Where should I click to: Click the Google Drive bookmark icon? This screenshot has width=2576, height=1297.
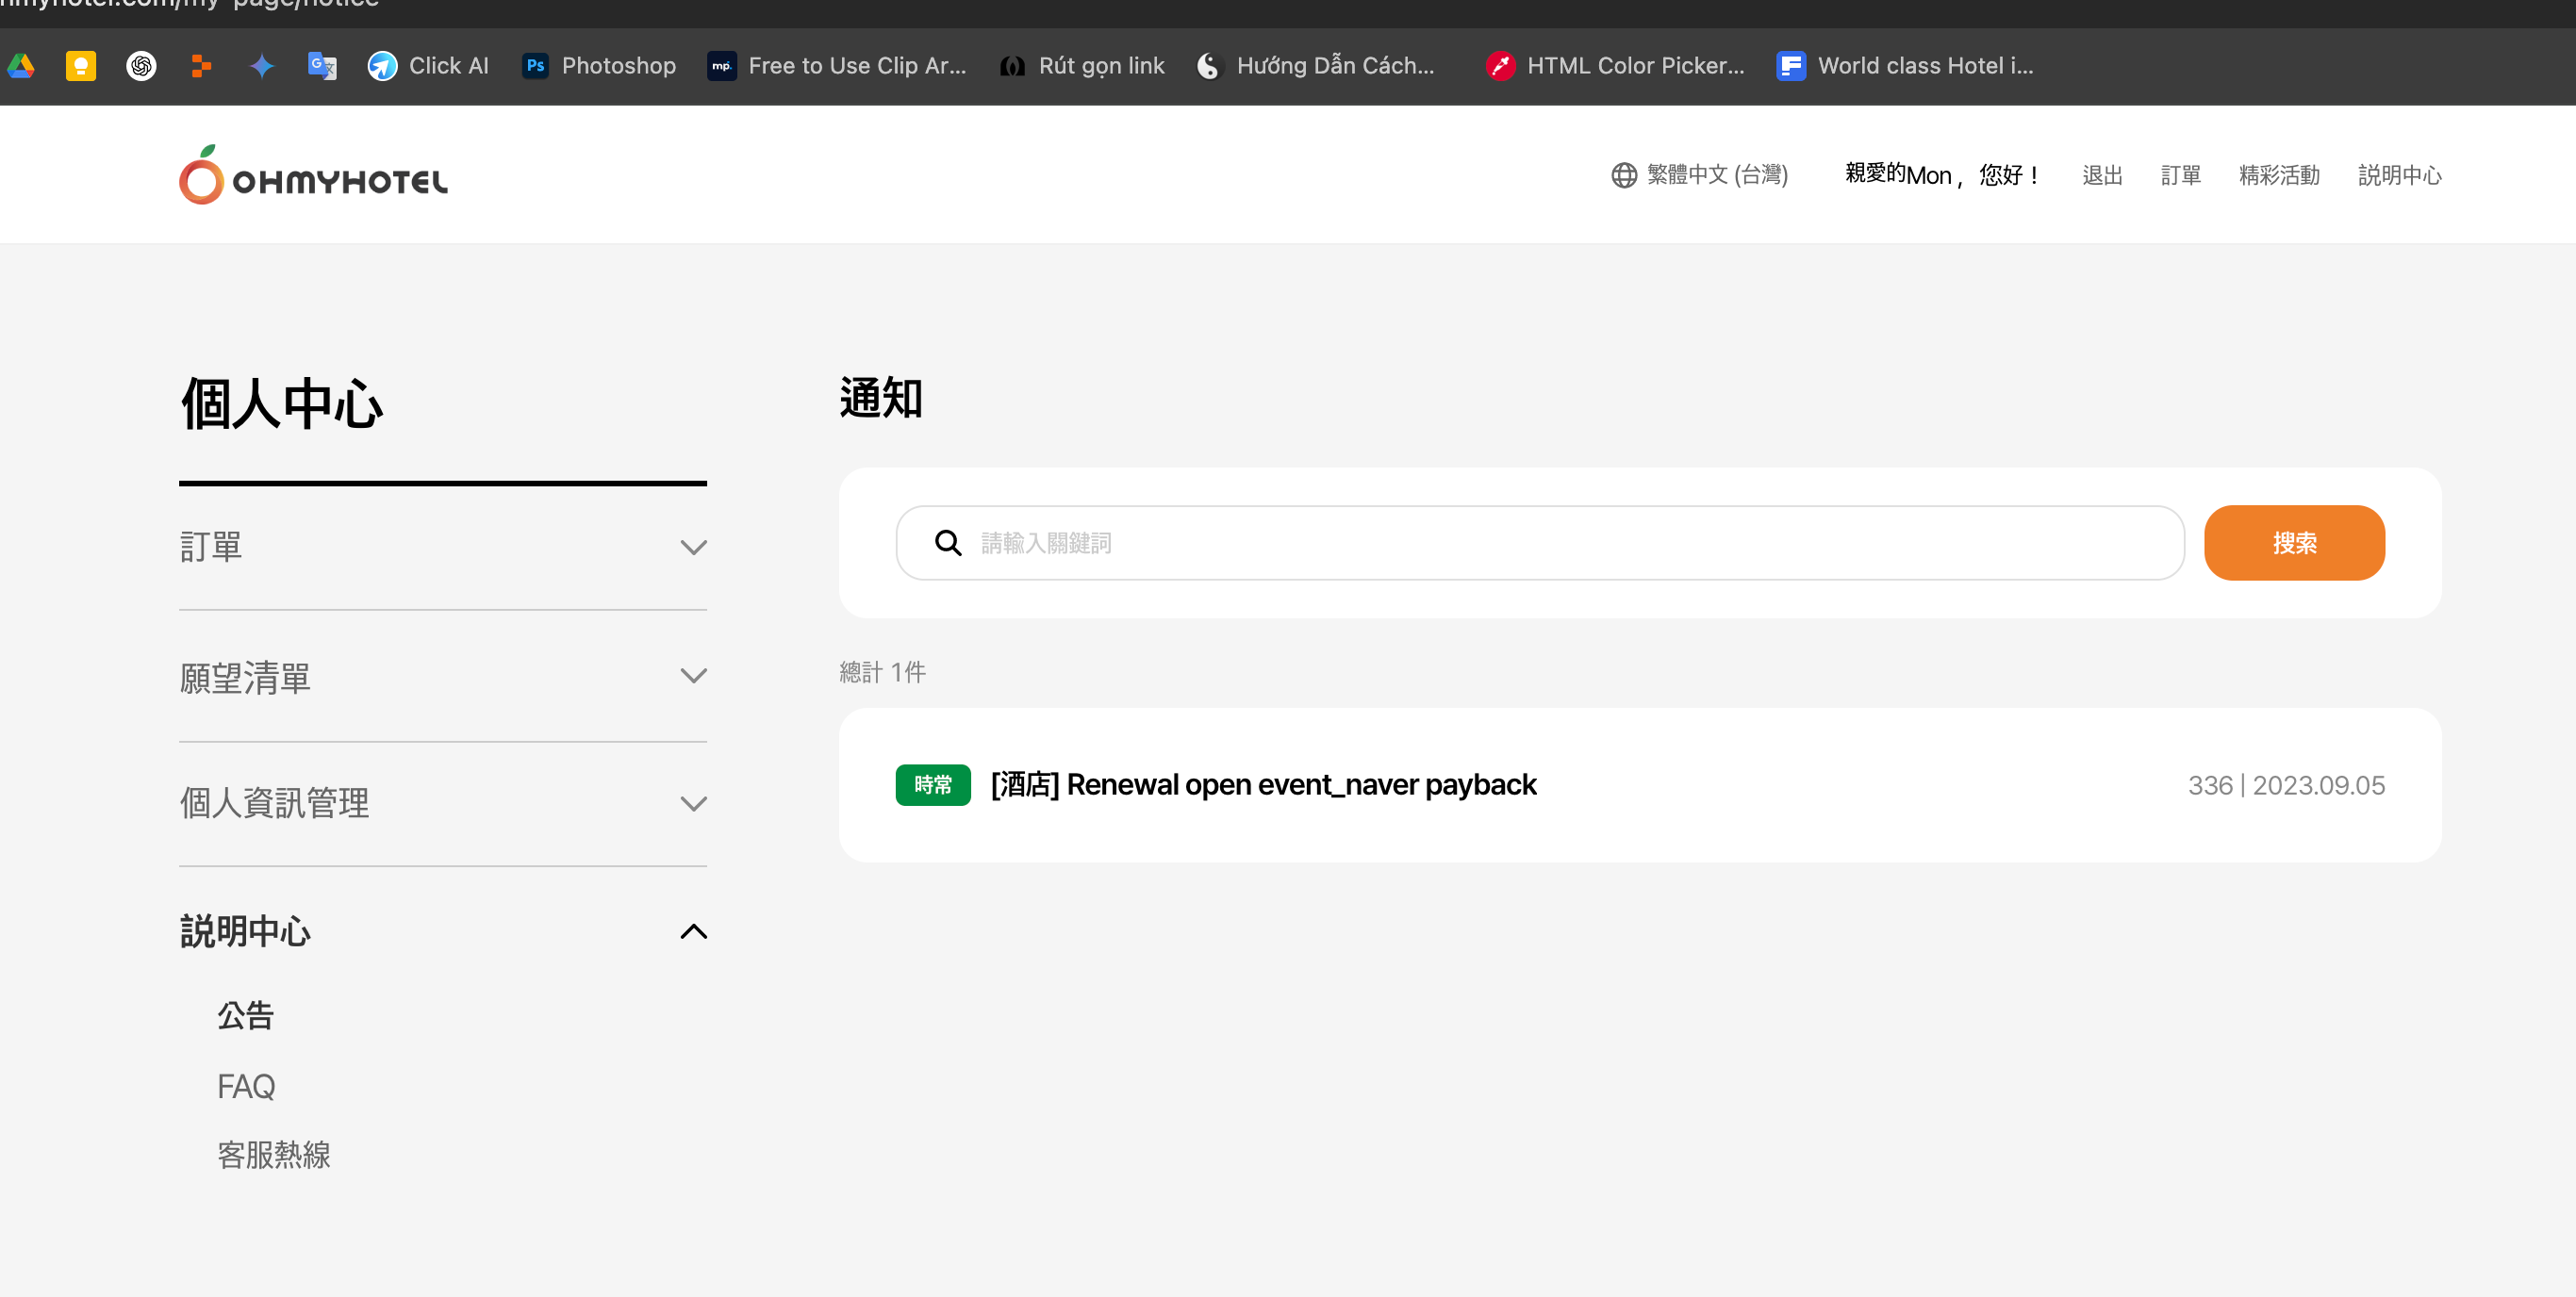pyautogui.click(x=21, y=66)
